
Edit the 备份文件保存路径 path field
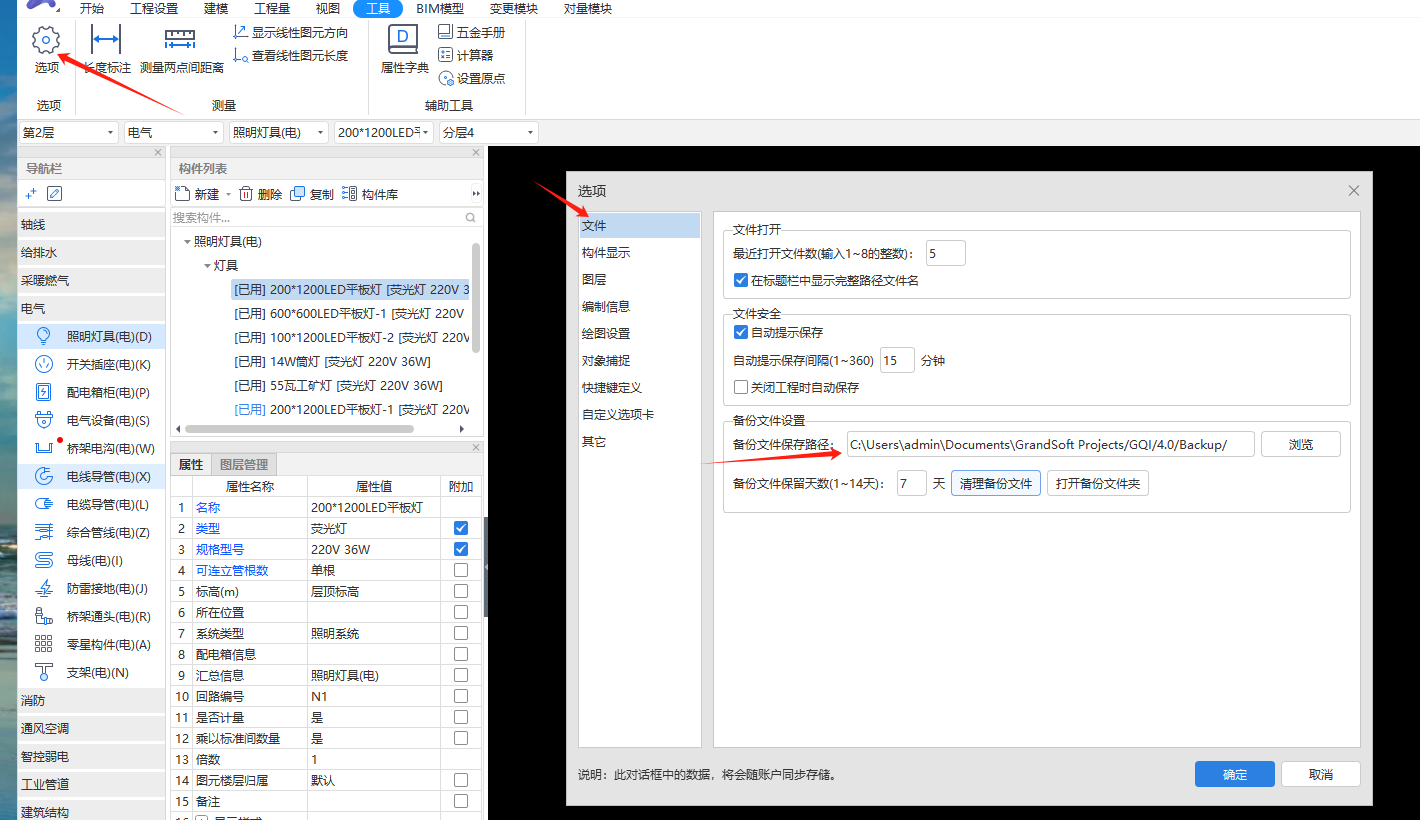click(1050, 444)
